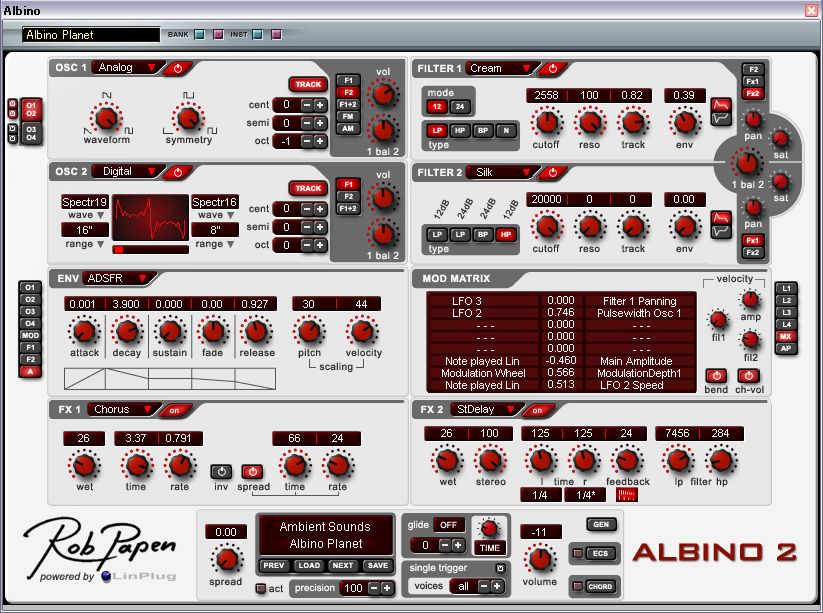Toggle the CHORD checkbox indicator
The width and height of the screenshot is (823, 613).
[578, 586]
